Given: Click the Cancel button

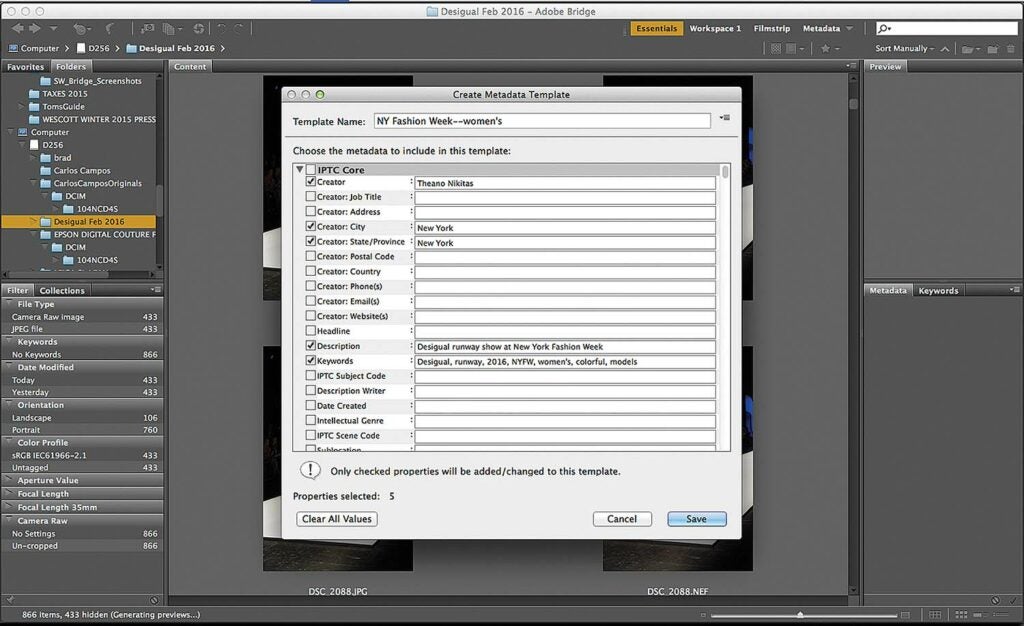Looking at the screenshot, I should 622,519.
